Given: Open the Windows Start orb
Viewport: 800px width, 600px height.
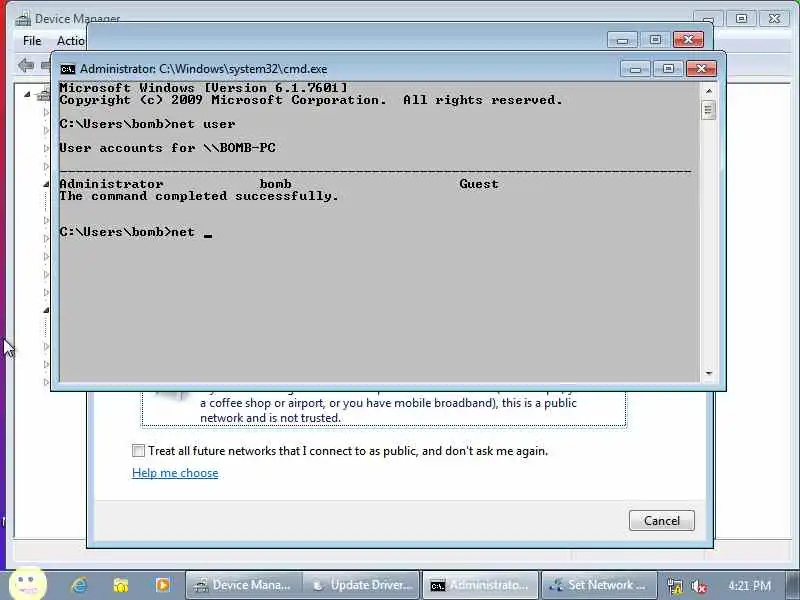Looking at the screenshot, I should click(x=28, y=584).
